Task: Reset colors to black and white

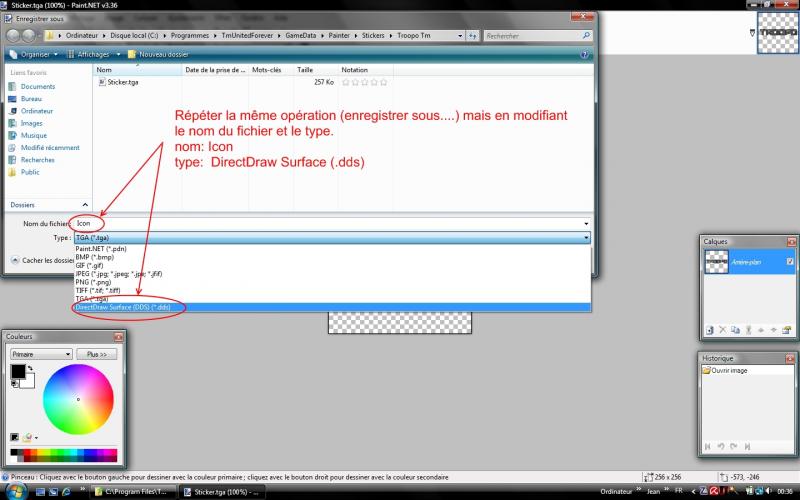Action: coord(14,384)
